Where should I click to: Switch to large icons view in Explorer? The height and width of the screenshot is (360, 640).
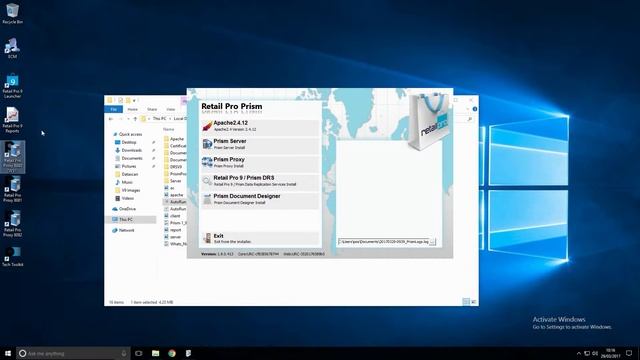pyautogui.click(x=473, y=302)
